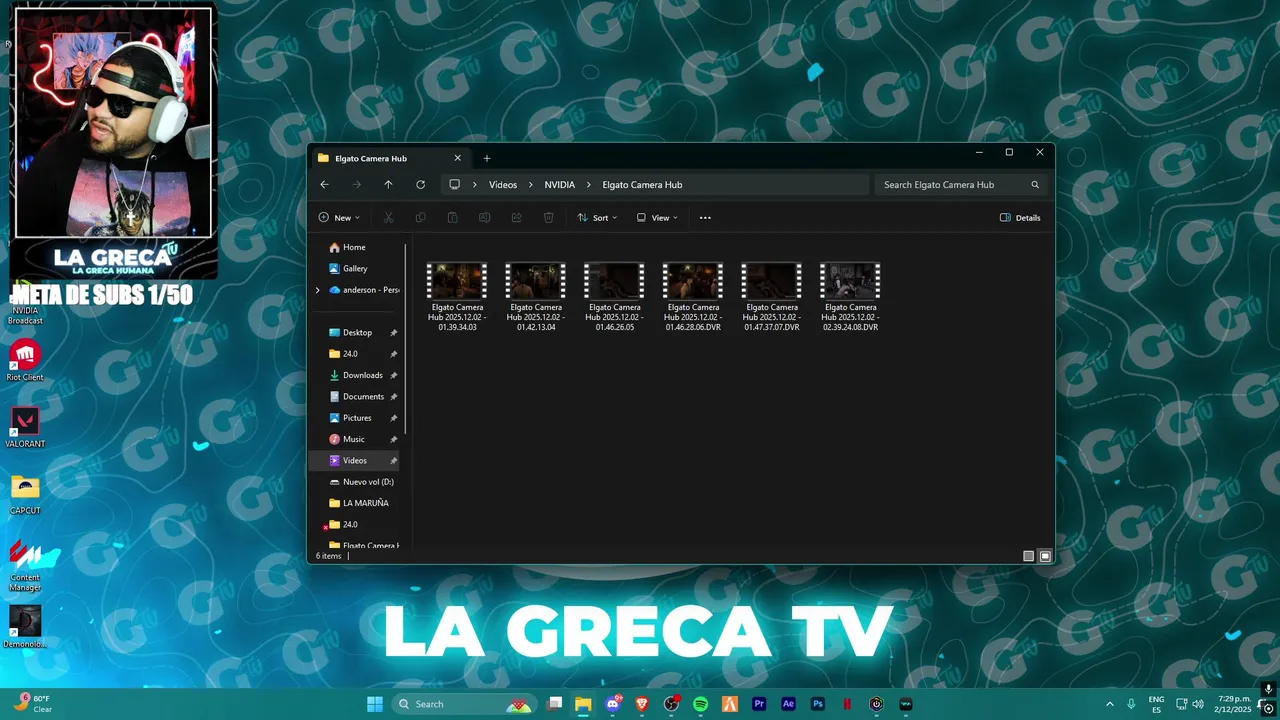
Task: Click the Cut icon in Explorer toolbar
Action: [389, 218]
